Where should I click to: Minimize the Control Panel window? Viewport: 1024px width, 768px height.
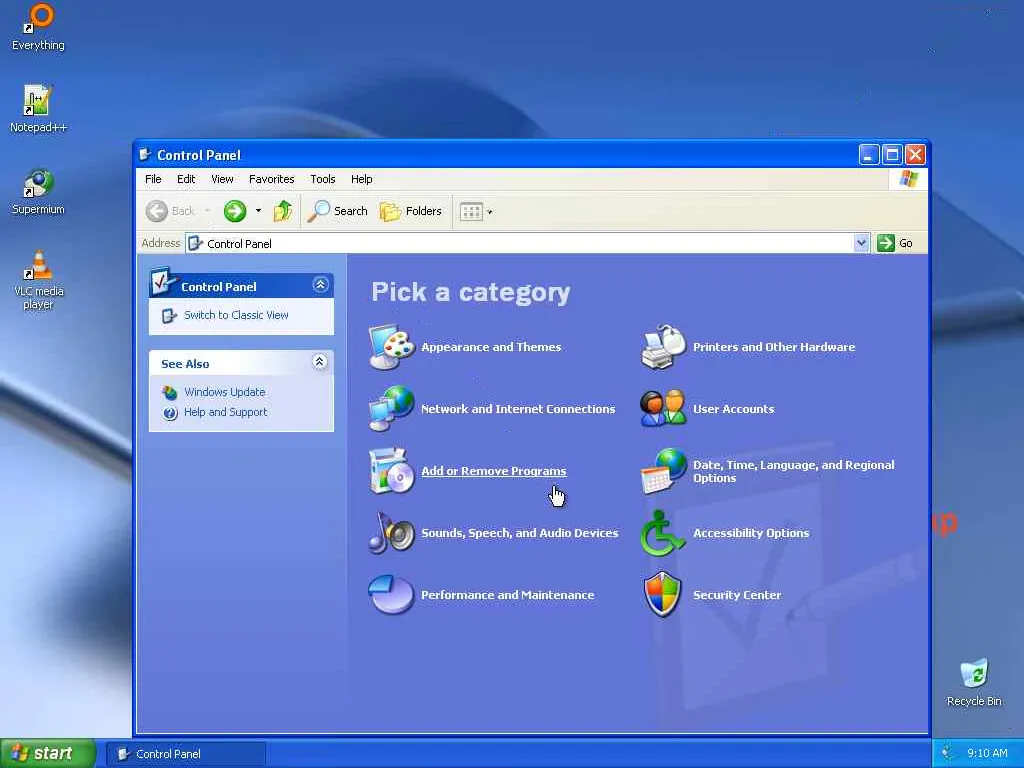tap(869, 155)
